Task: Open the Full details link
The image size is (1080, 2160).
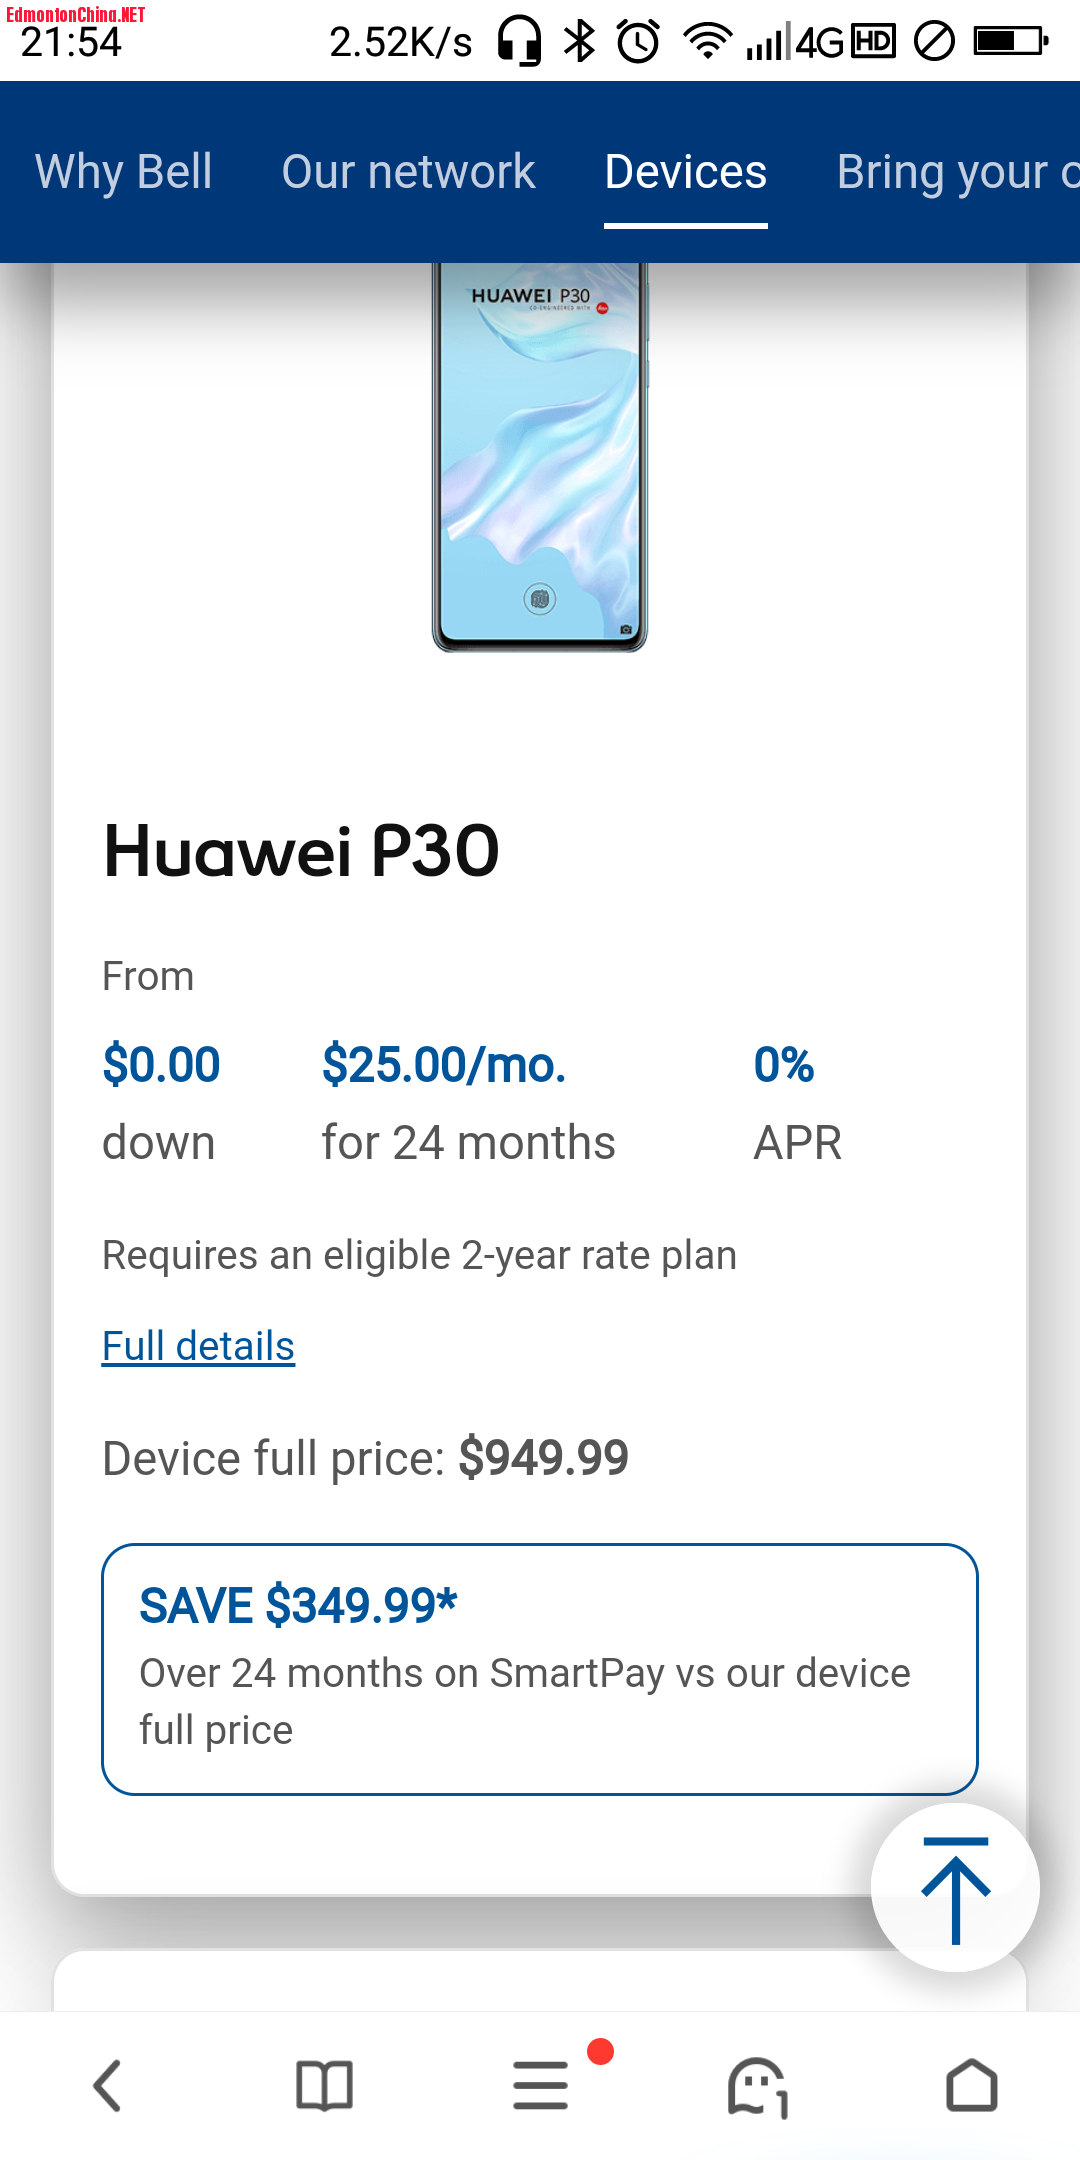Action: [x=198, y=1346]
